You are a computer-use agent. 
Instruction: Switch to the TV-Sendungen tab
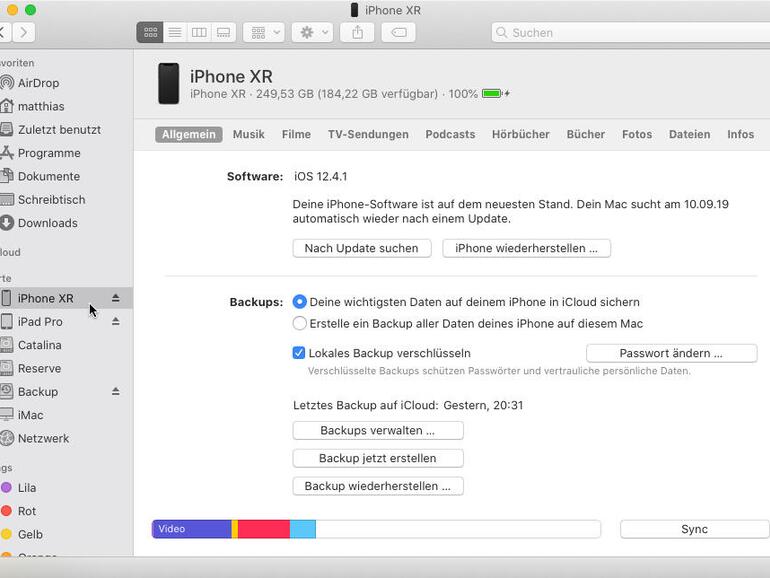pos(368,135)
